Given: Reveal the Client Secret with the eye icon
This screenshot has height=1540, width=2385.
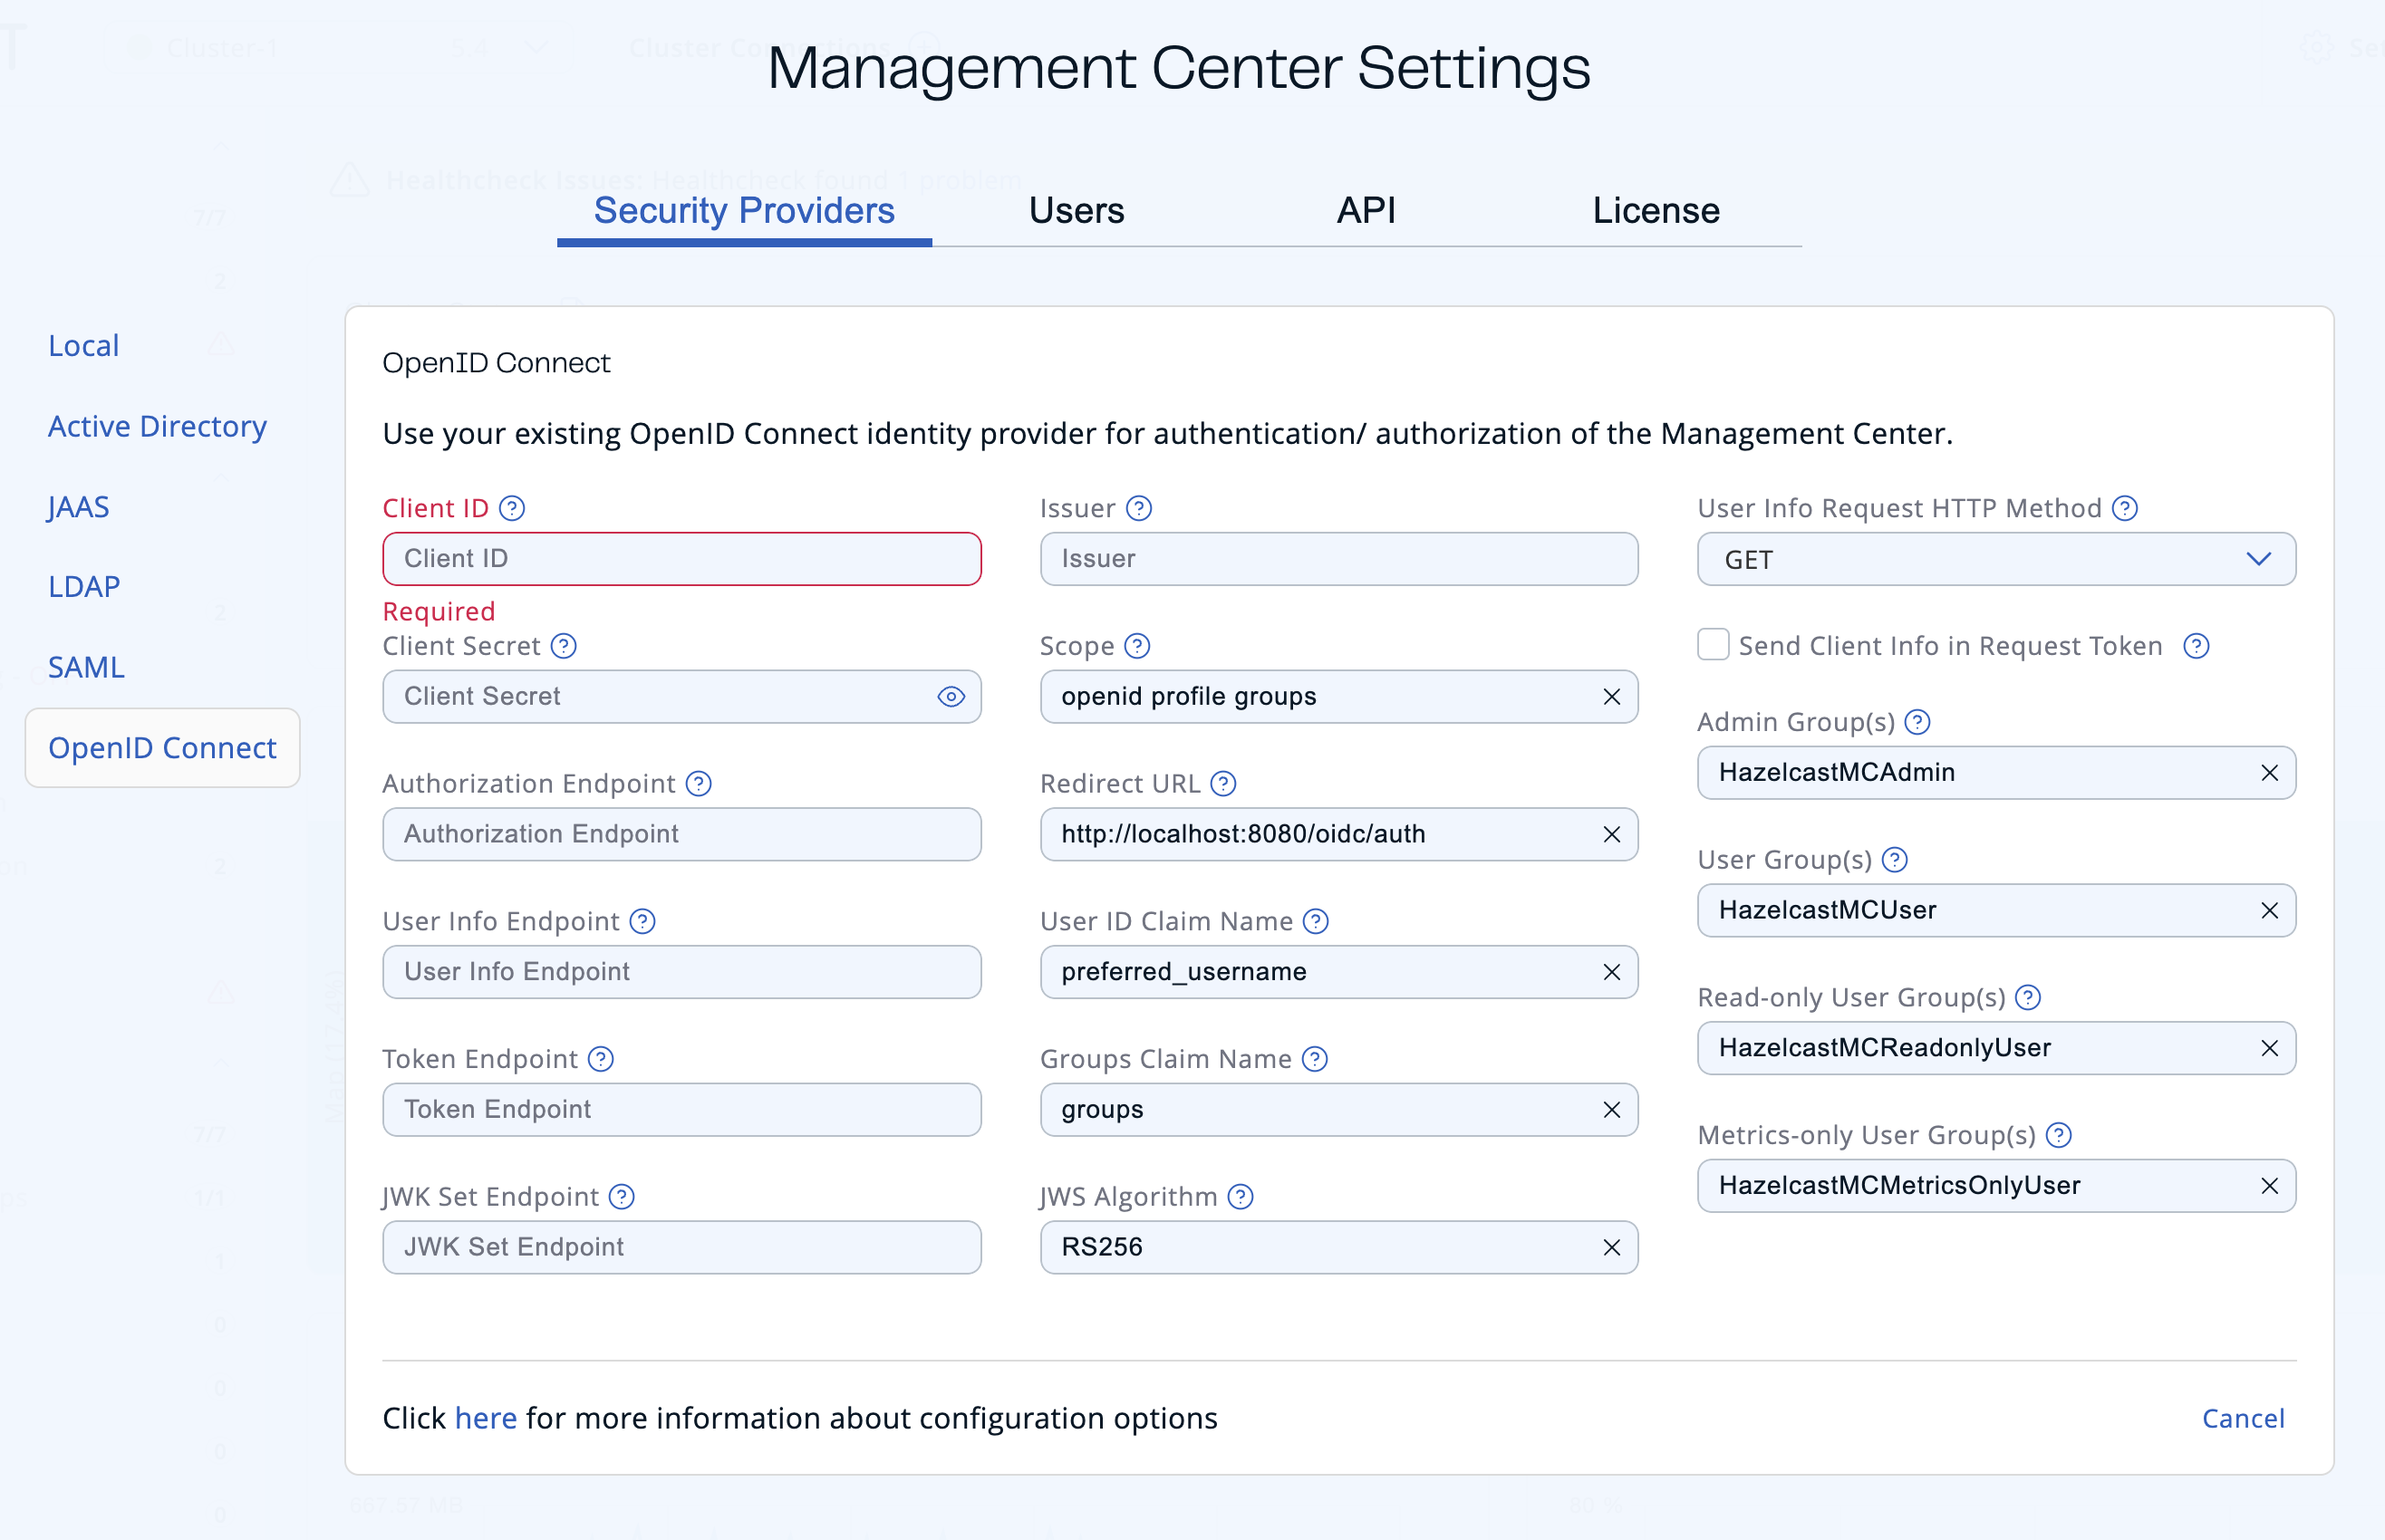Looking at the screenshot, I should (951, 697).
